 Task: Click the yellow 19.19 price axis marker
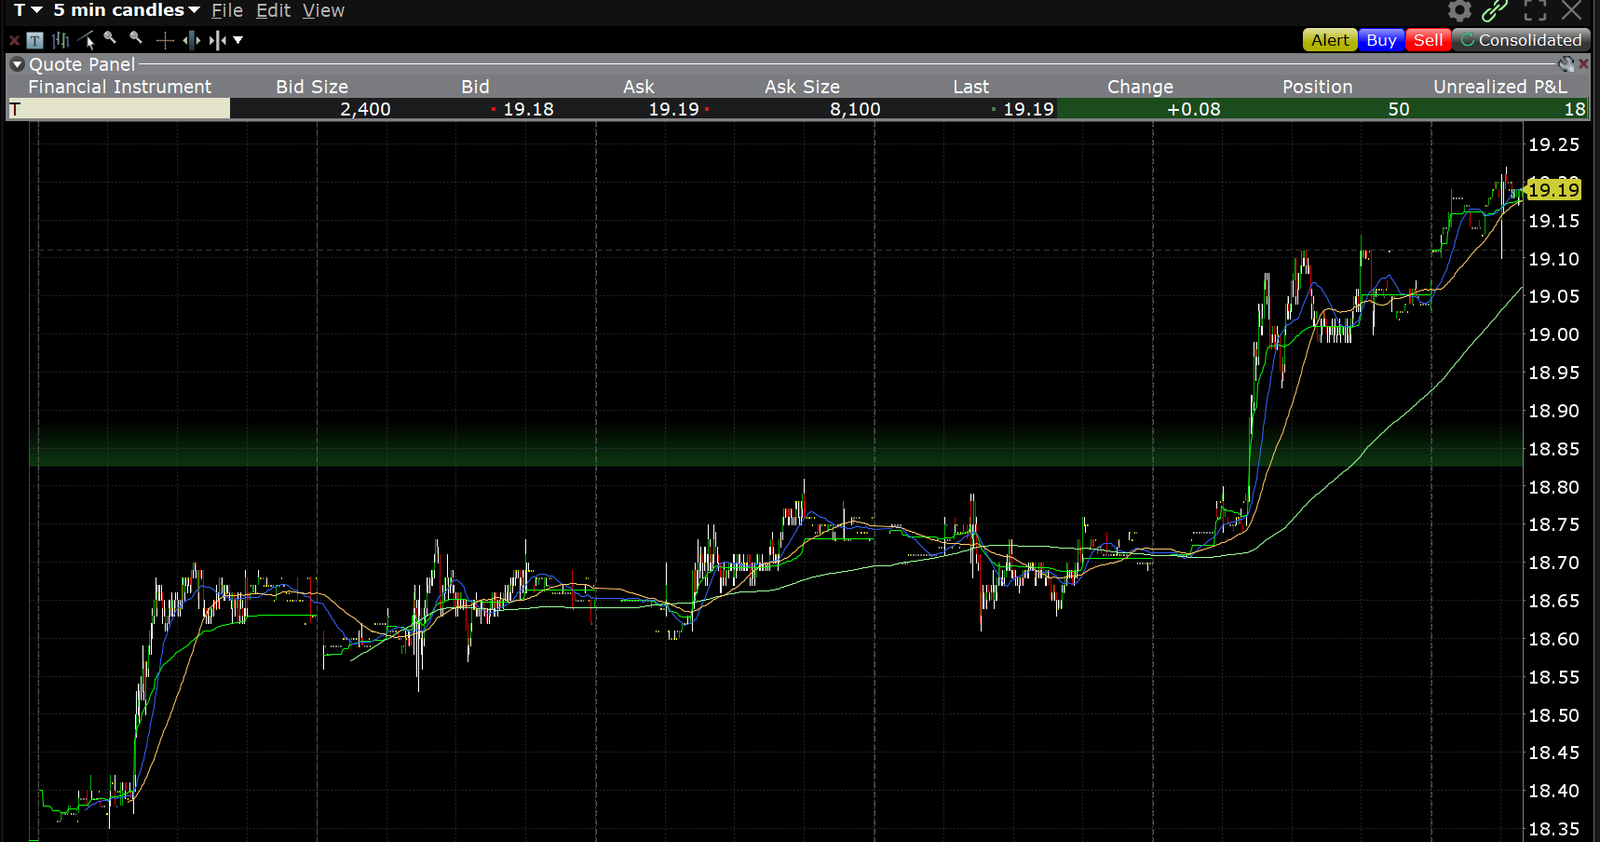1553,189
